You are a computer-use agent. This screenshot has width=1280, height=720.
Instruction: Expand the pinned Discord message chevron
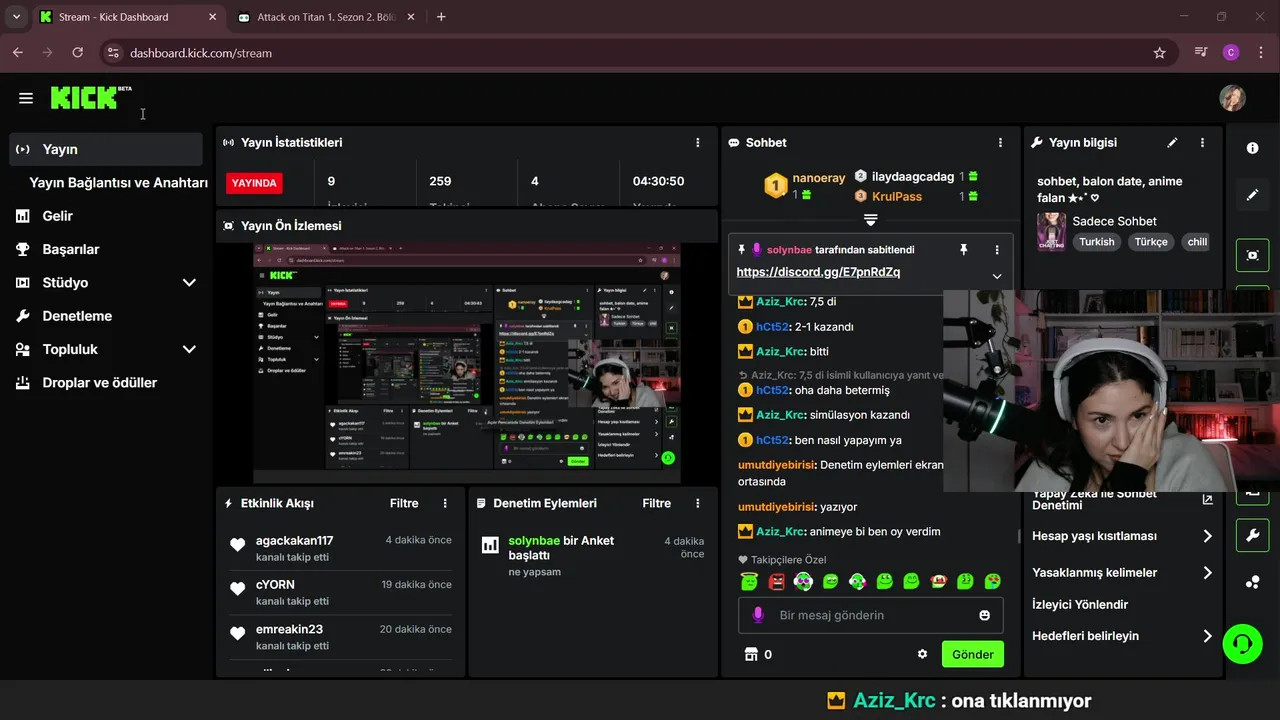pos(996,276)
